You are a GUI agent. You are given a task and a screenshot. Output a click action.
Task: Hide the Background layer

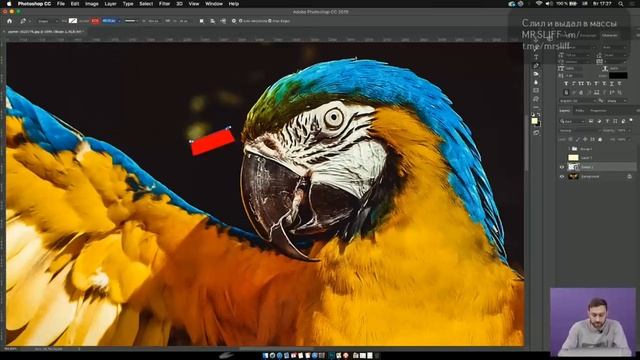coord(562,176)
